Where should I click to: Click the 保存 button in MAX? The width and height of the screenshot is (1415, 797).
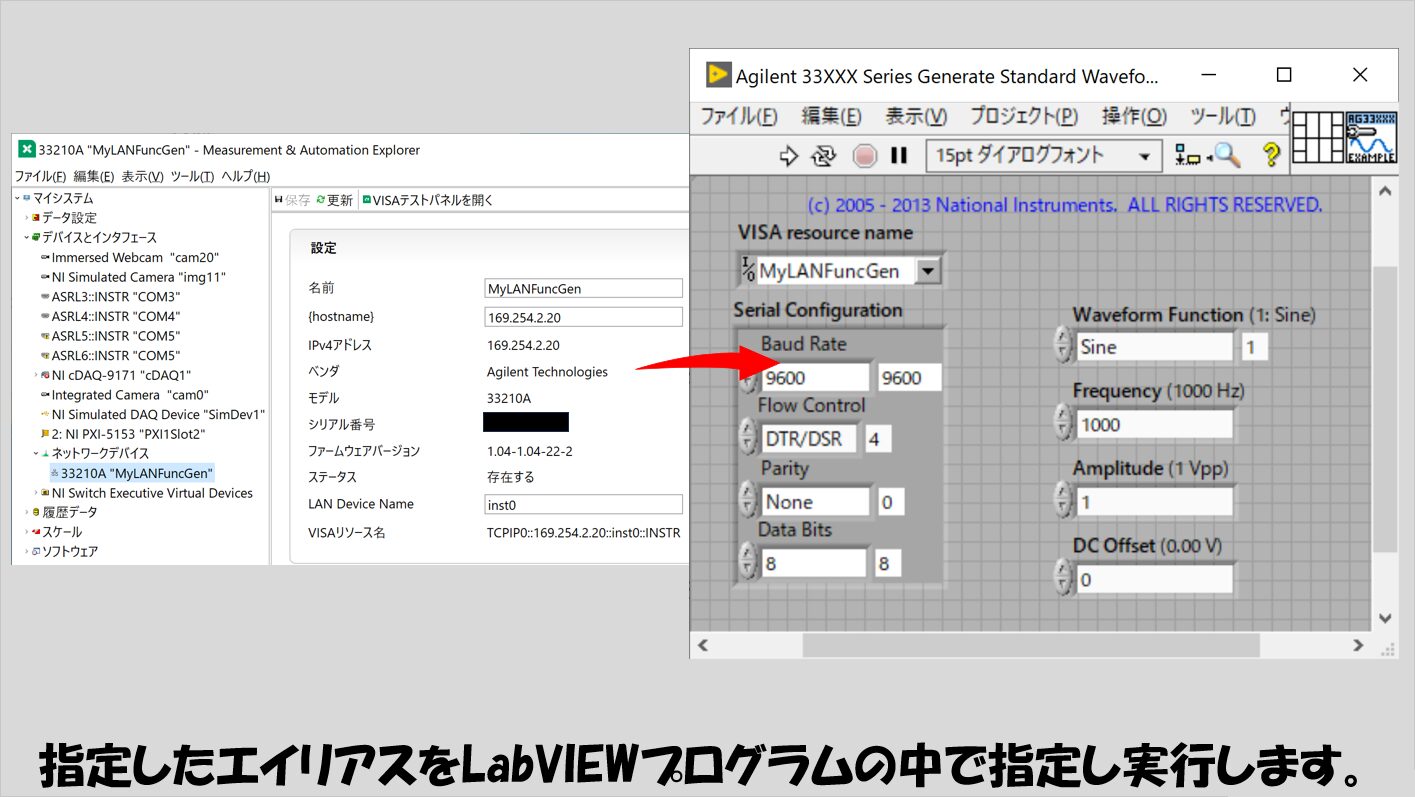pyautogui.click(x=292, y=200)
